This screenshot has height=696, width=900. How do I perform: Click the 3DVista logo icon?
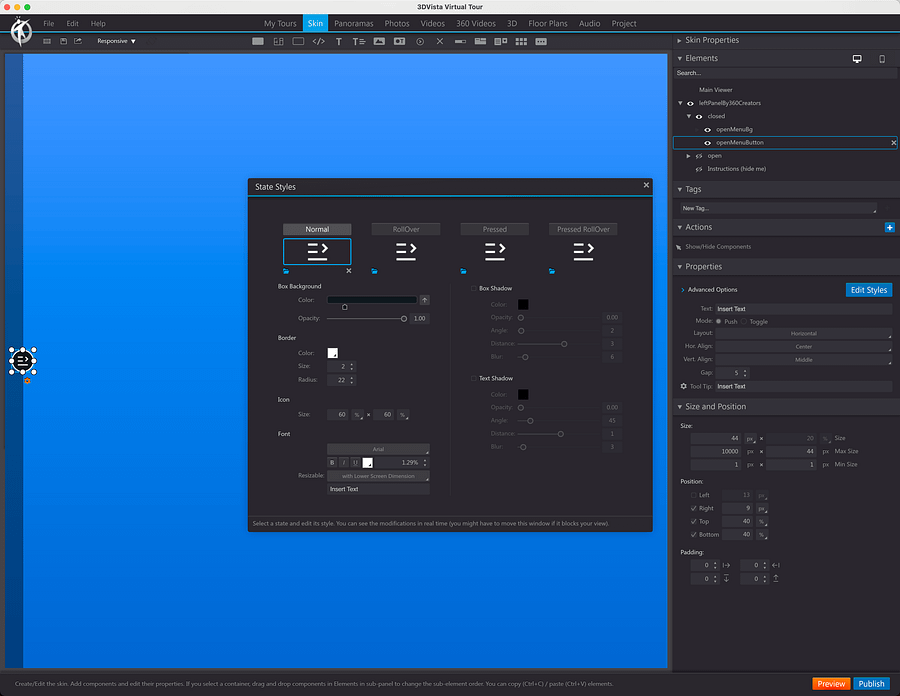pos(21,32)
